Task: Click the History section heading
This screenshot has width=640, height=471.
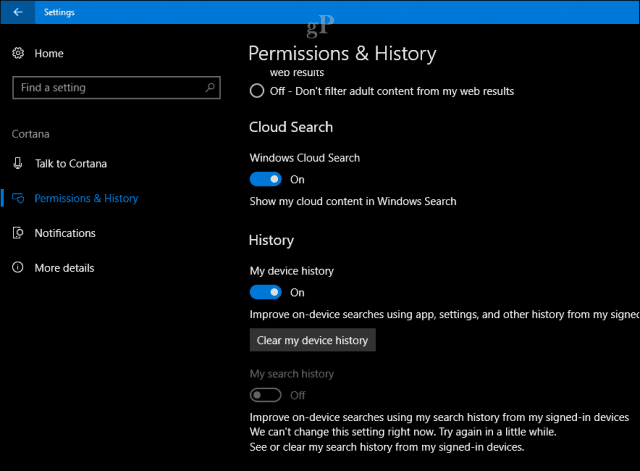Action: [271, 240]
